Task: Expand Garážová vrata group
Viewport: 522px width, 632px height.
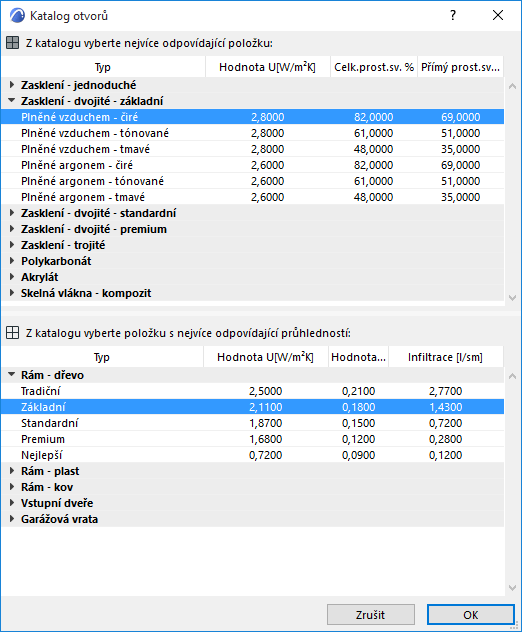Action: coord(12,519)
